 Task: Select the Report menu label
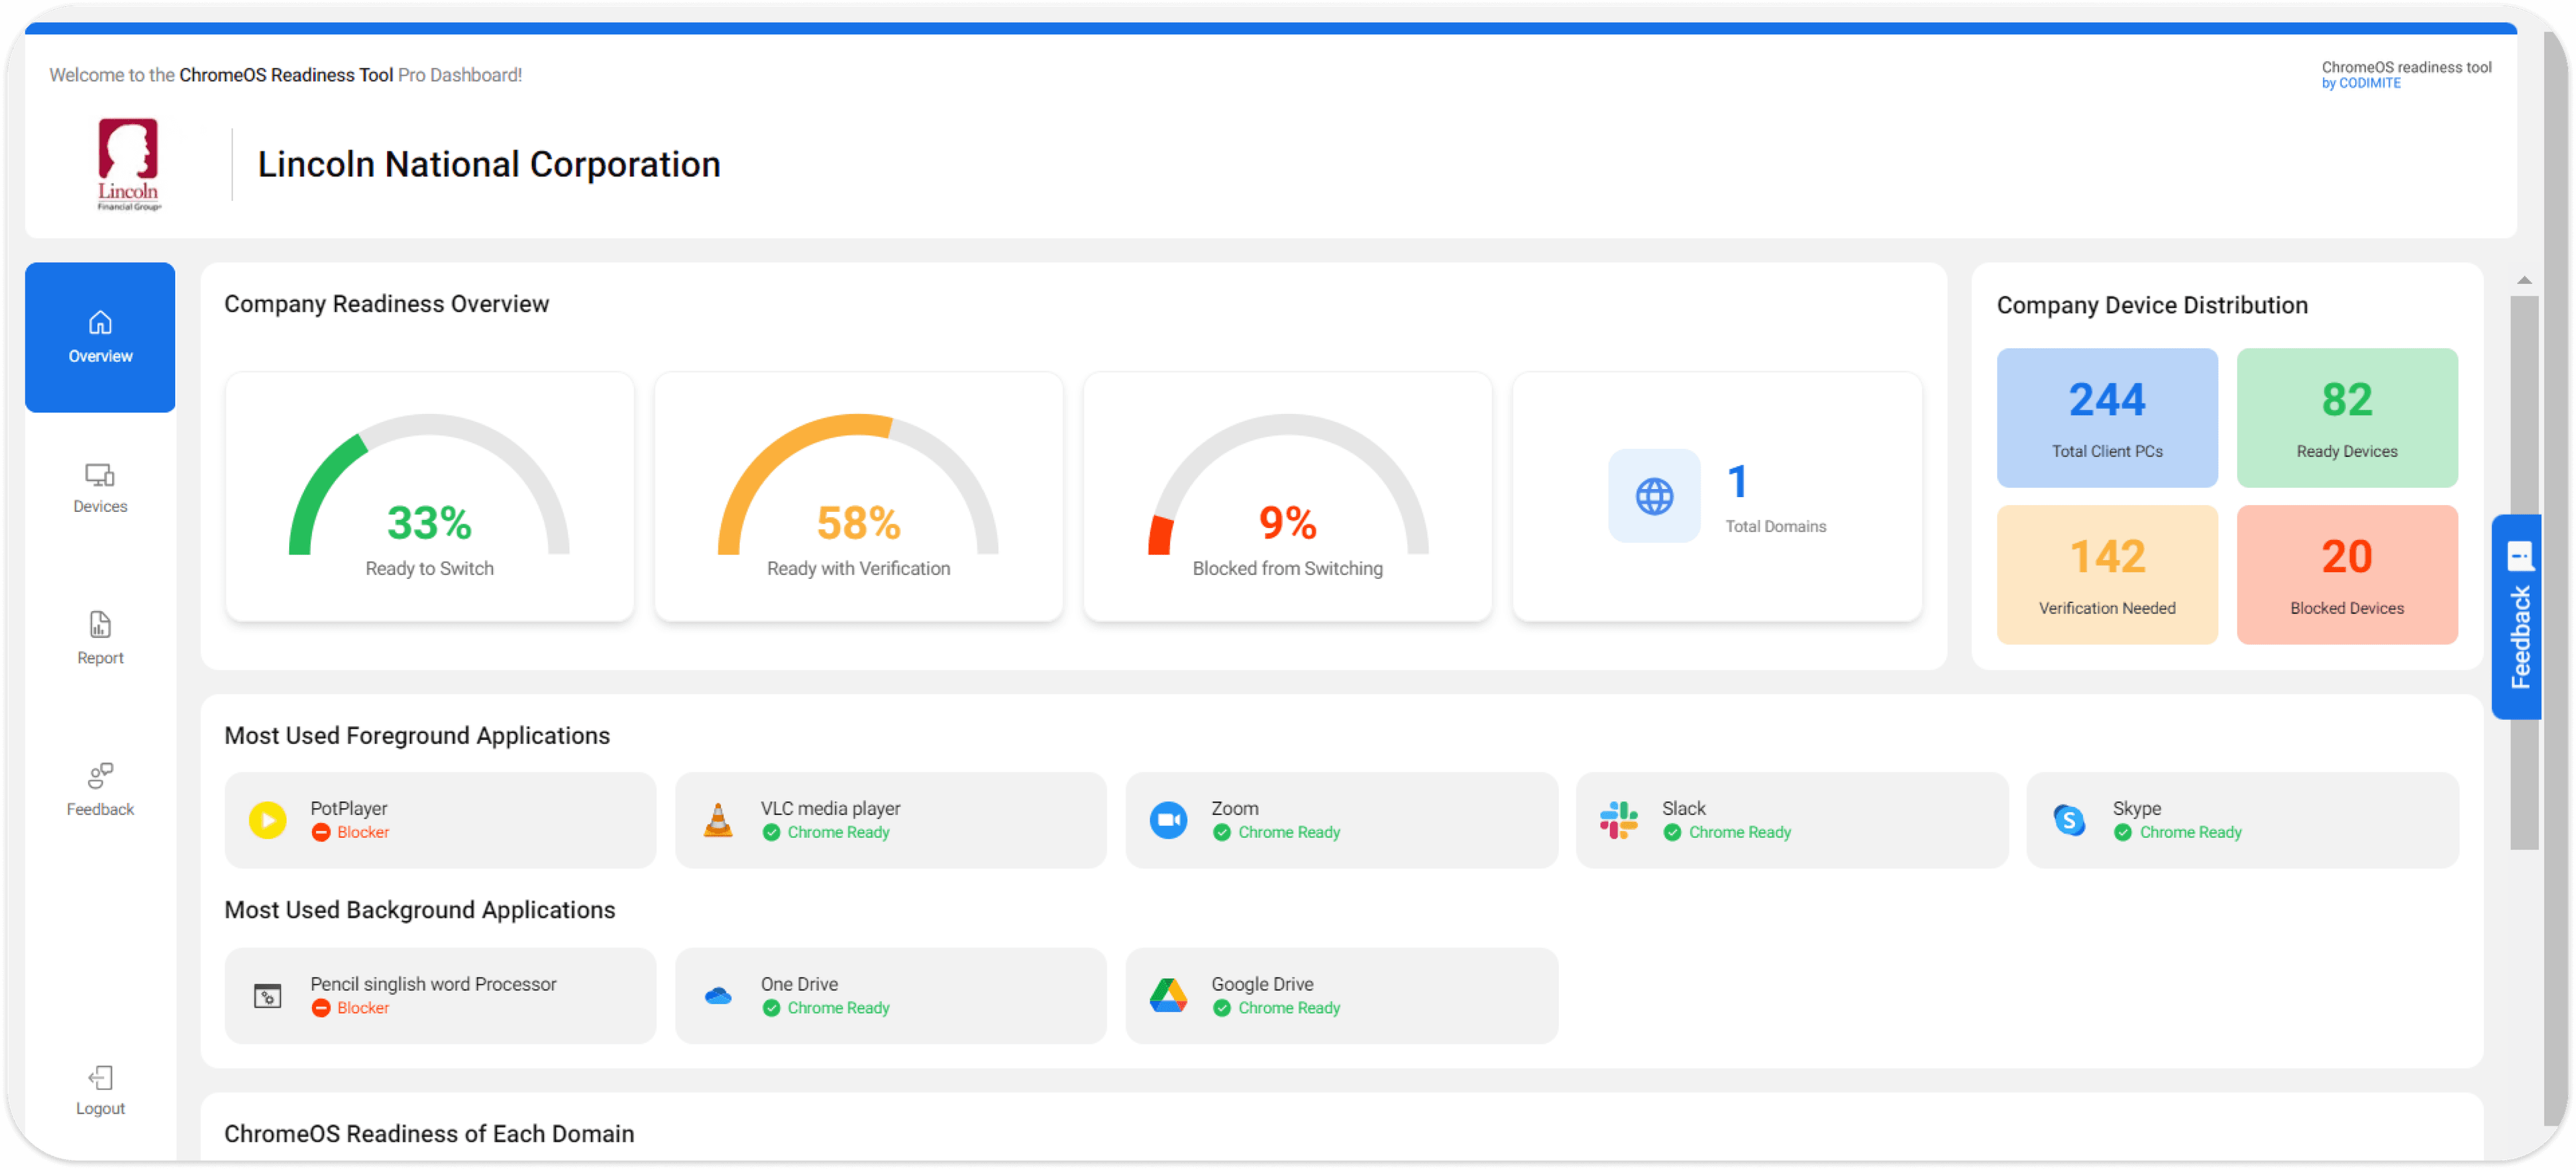(x=100, y=659)
